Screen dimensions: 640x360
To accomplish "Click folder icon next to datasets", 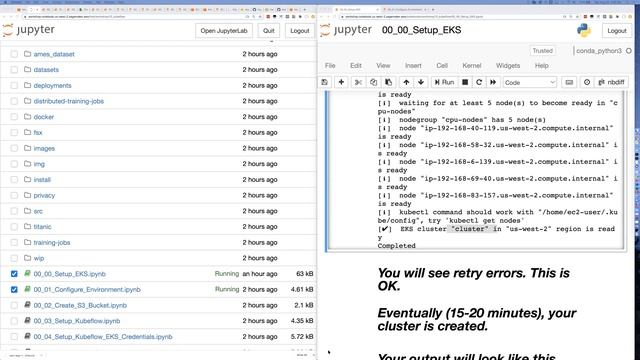I will click(x=27, y=69).
